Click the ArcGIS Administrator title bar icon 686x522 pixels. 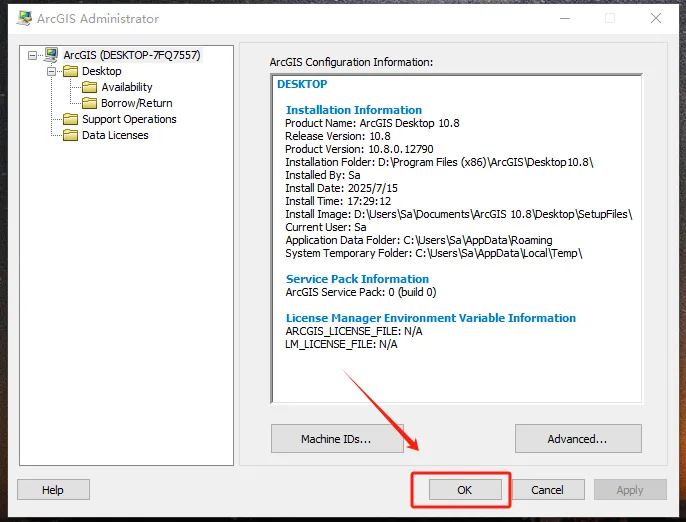tap(24, 18)
